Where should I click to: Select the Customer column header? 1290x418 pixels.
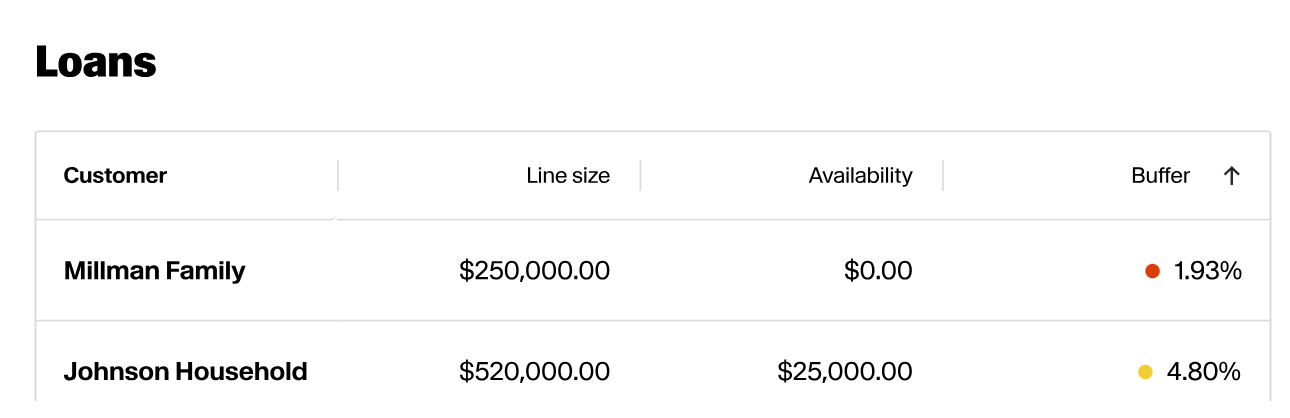[187, 176]
